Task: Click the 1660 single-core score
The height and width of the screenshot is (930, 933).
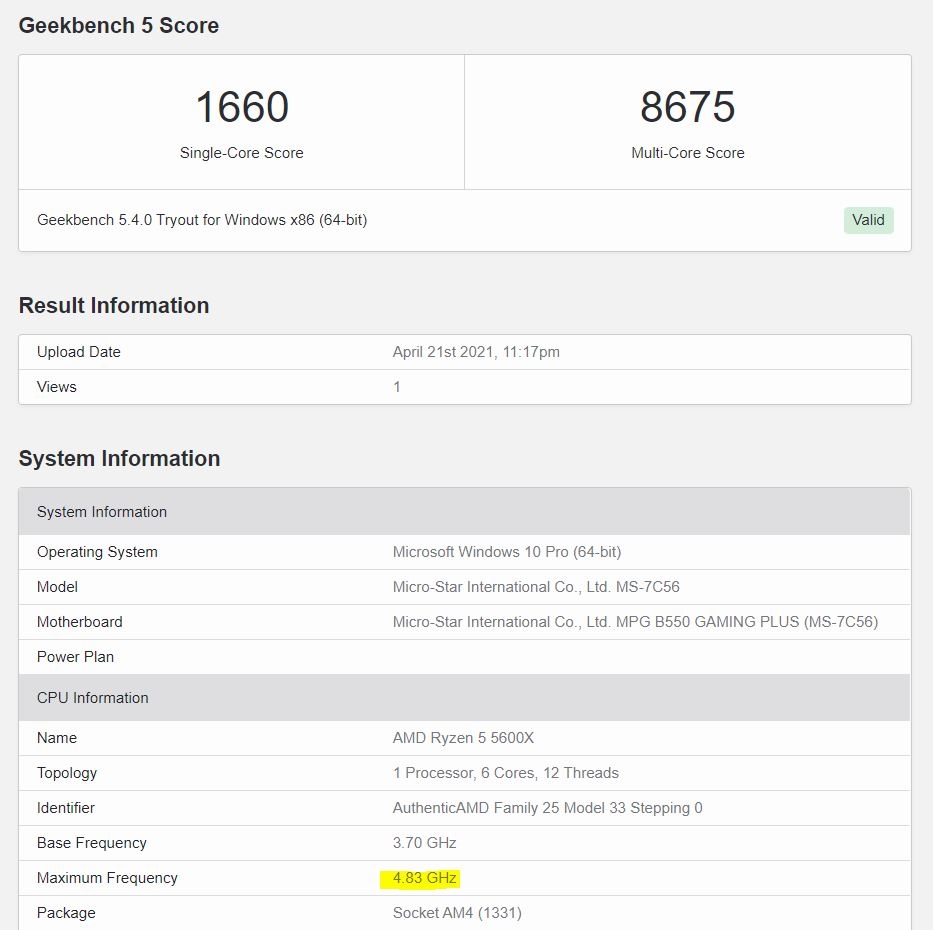Action: pyautogui.click(x=242, y=108)
